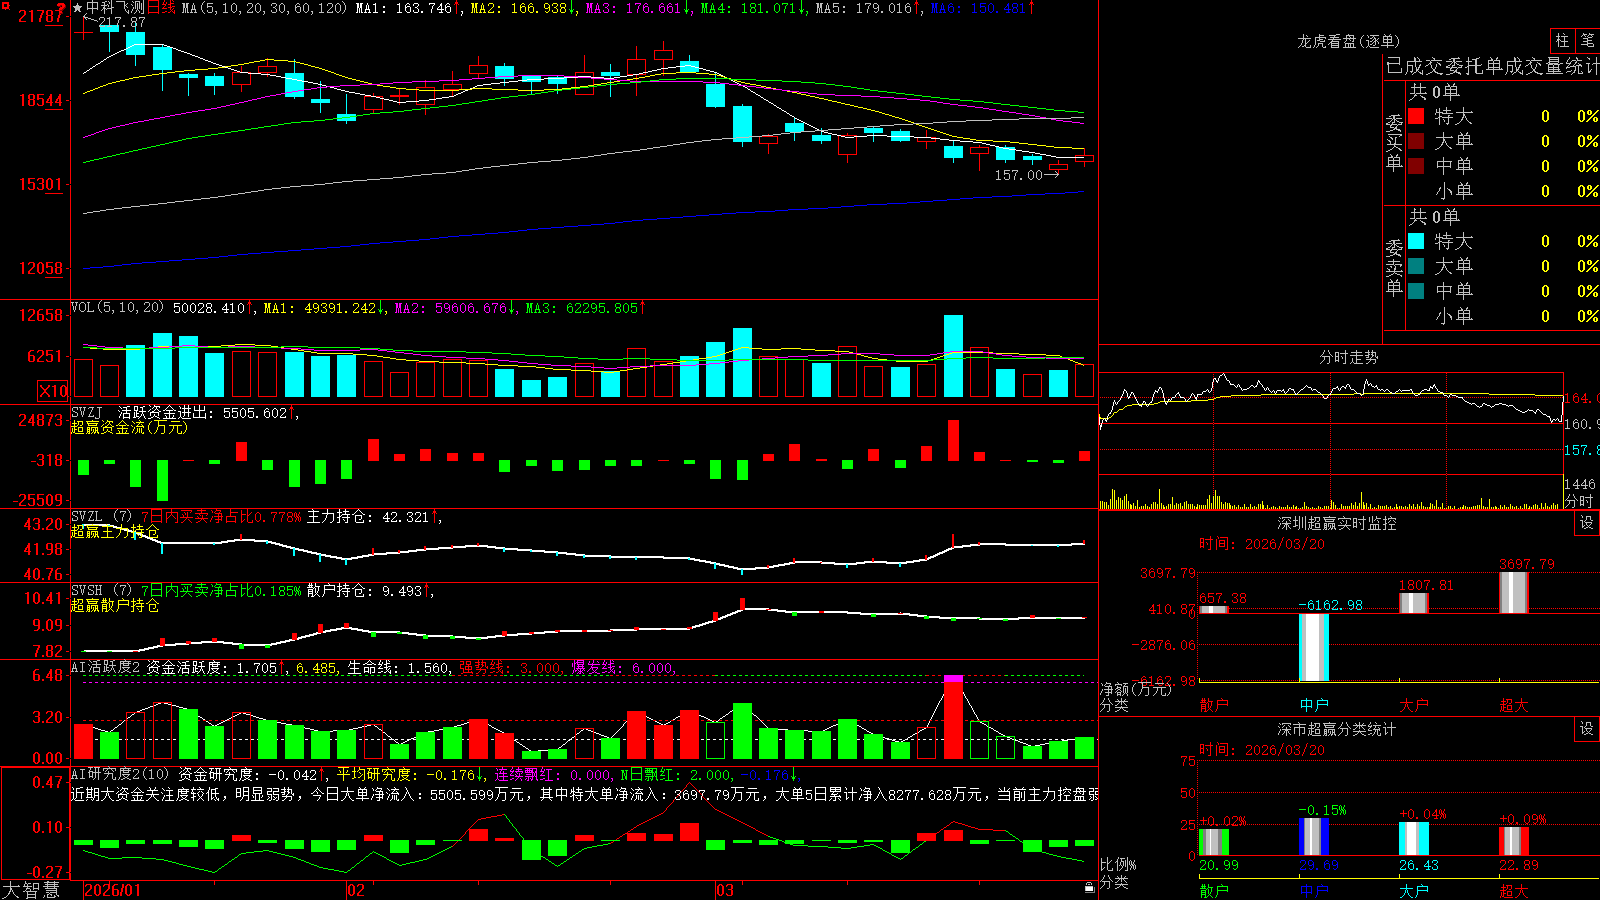The height and width of the screenshot is (900, 1600).
Task: Click the MA1: 163.746 value
Action: click(x=408, y=8)
